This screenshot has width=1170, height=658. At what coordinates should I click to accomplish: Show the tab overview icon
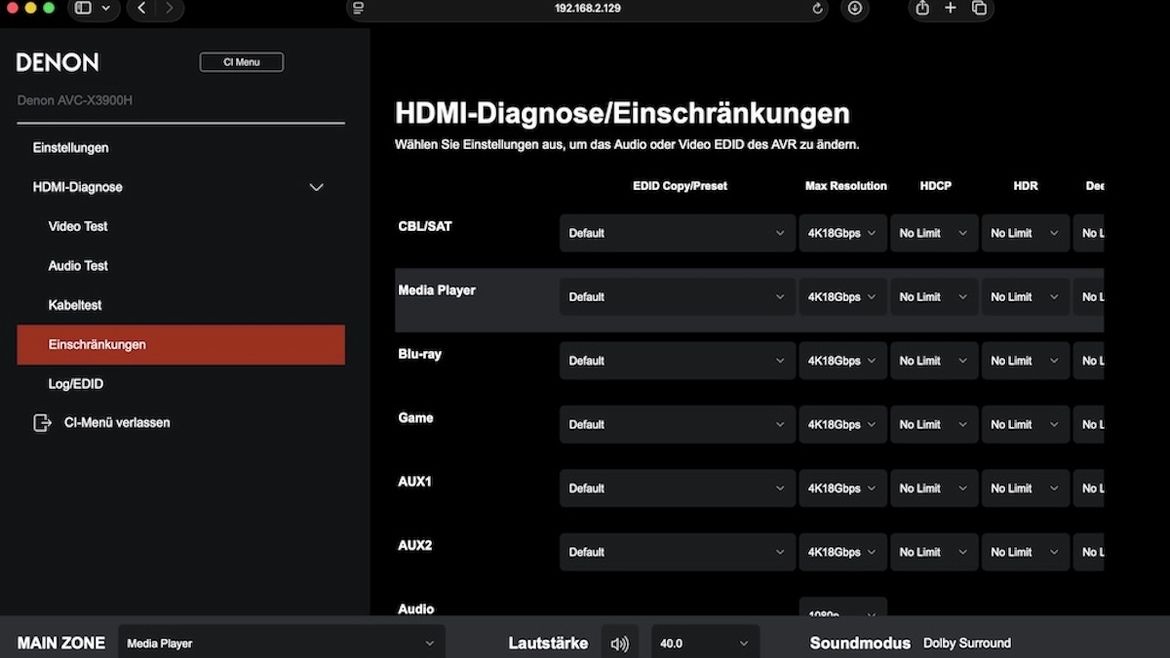point(979,8)
